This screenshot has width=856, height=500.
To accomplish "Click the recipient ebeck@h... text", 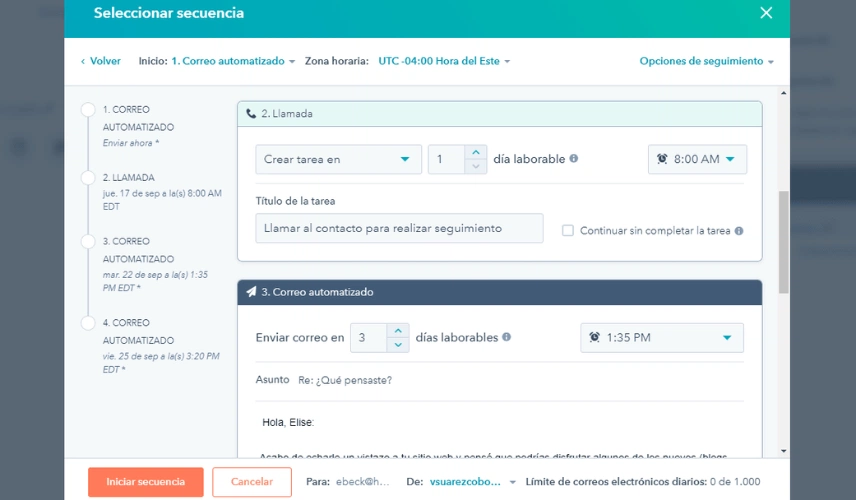I will (362, 482).
